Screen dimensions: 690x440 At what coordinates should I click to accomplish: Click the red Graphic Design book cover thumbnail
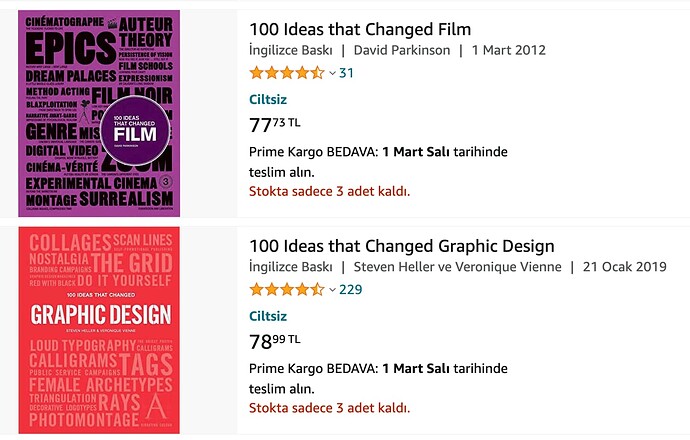point(99,330)
